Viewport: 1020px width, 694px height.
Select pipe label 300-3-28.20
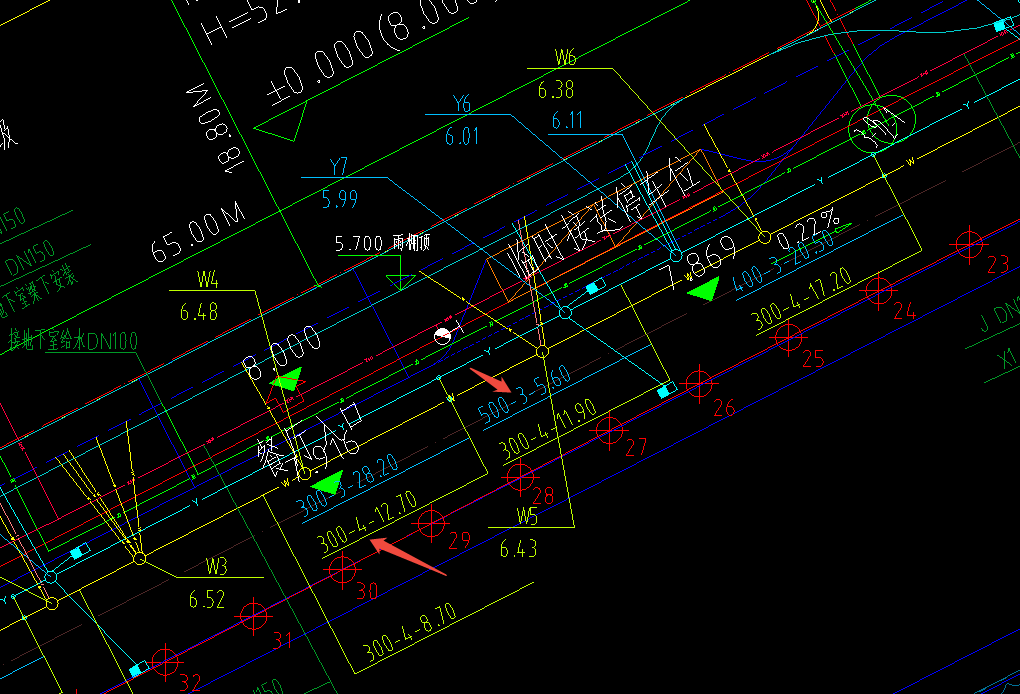coord(348,486)
